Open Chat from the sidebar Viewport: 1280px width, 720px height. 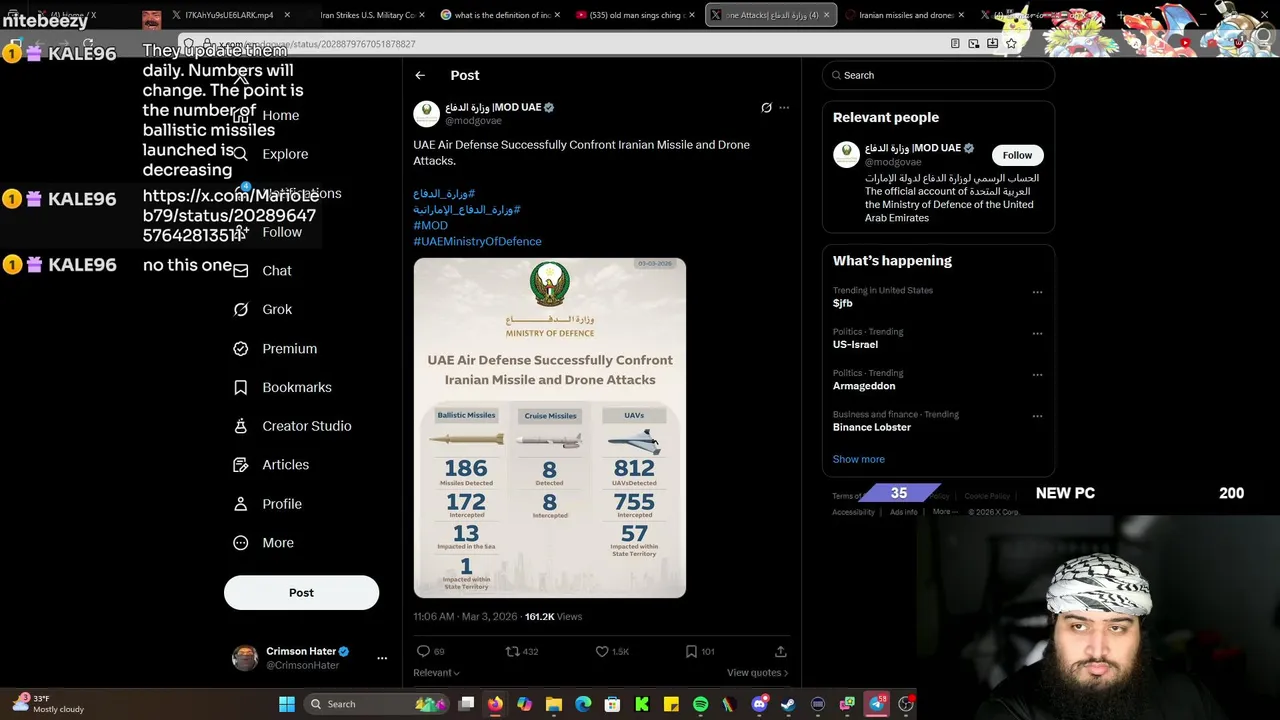[x=263, y=271]
